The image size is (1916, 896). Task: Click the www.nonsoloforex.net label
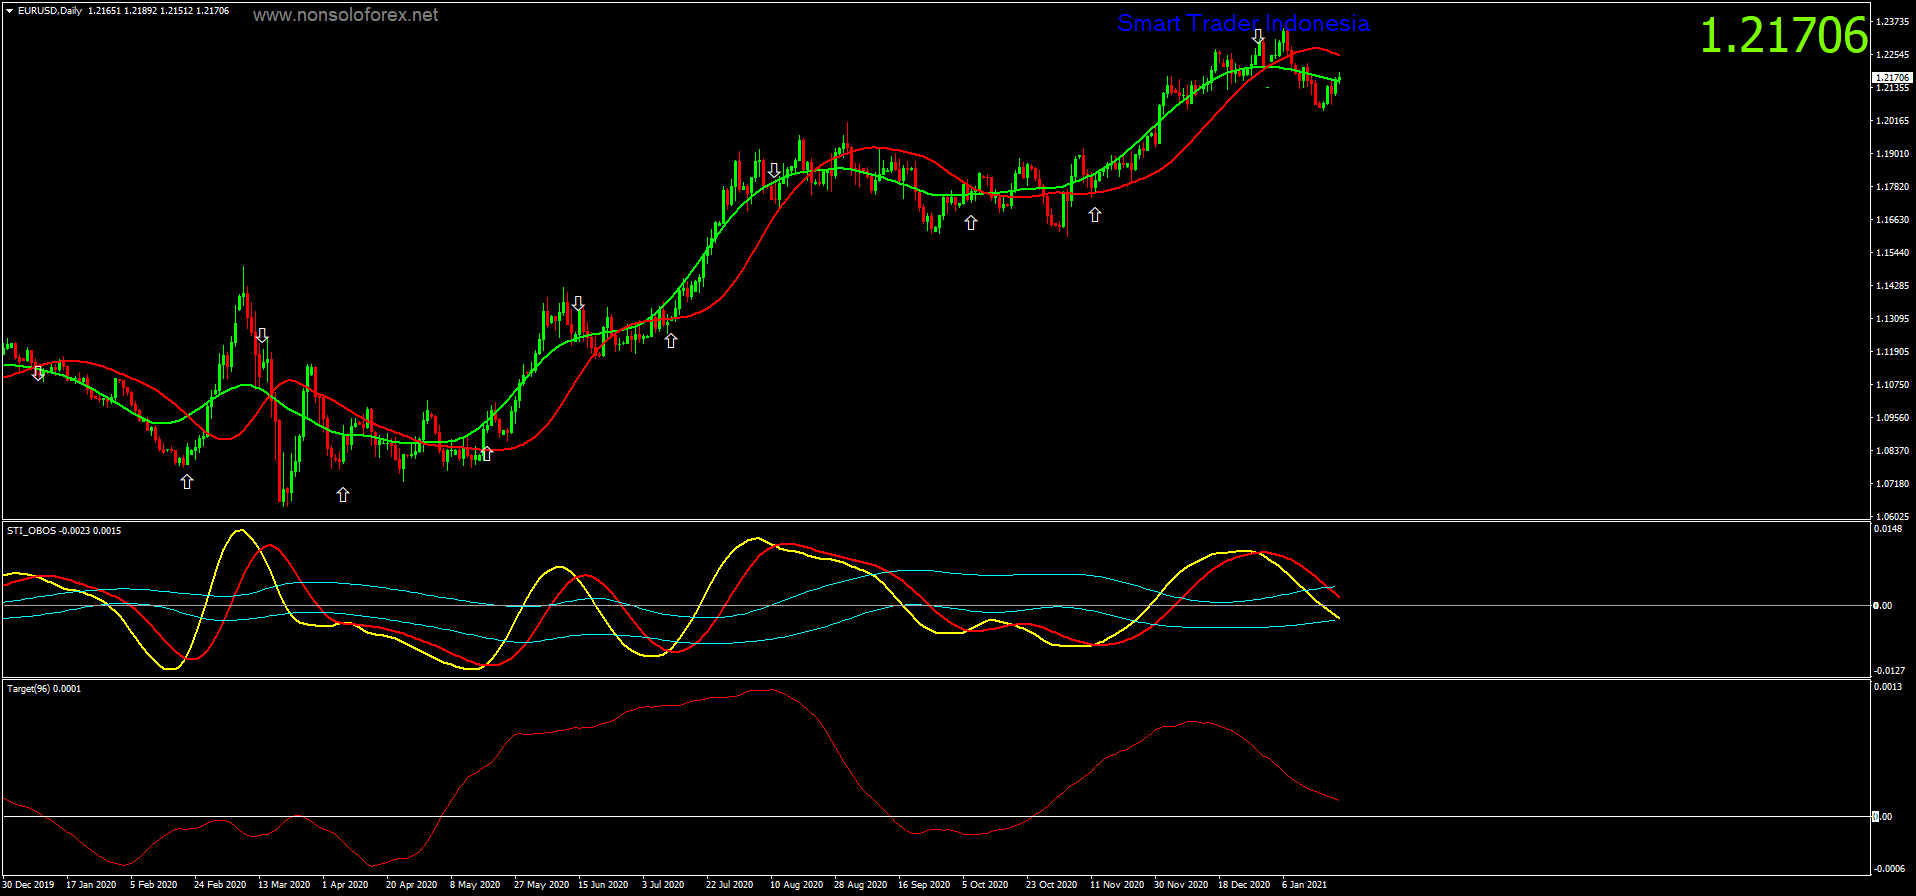tap(345, 15)
